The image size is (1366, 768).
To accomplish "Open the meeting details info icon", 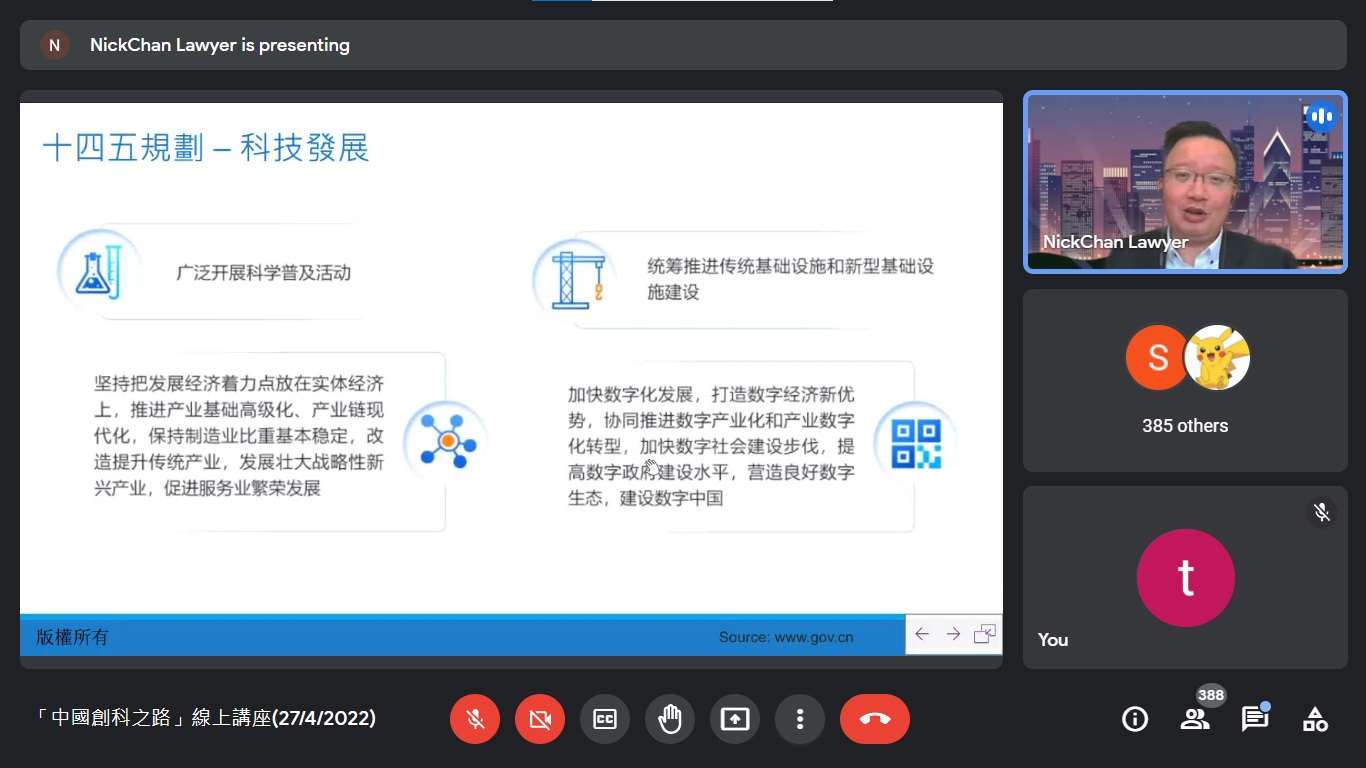I will coord(1135,719).
